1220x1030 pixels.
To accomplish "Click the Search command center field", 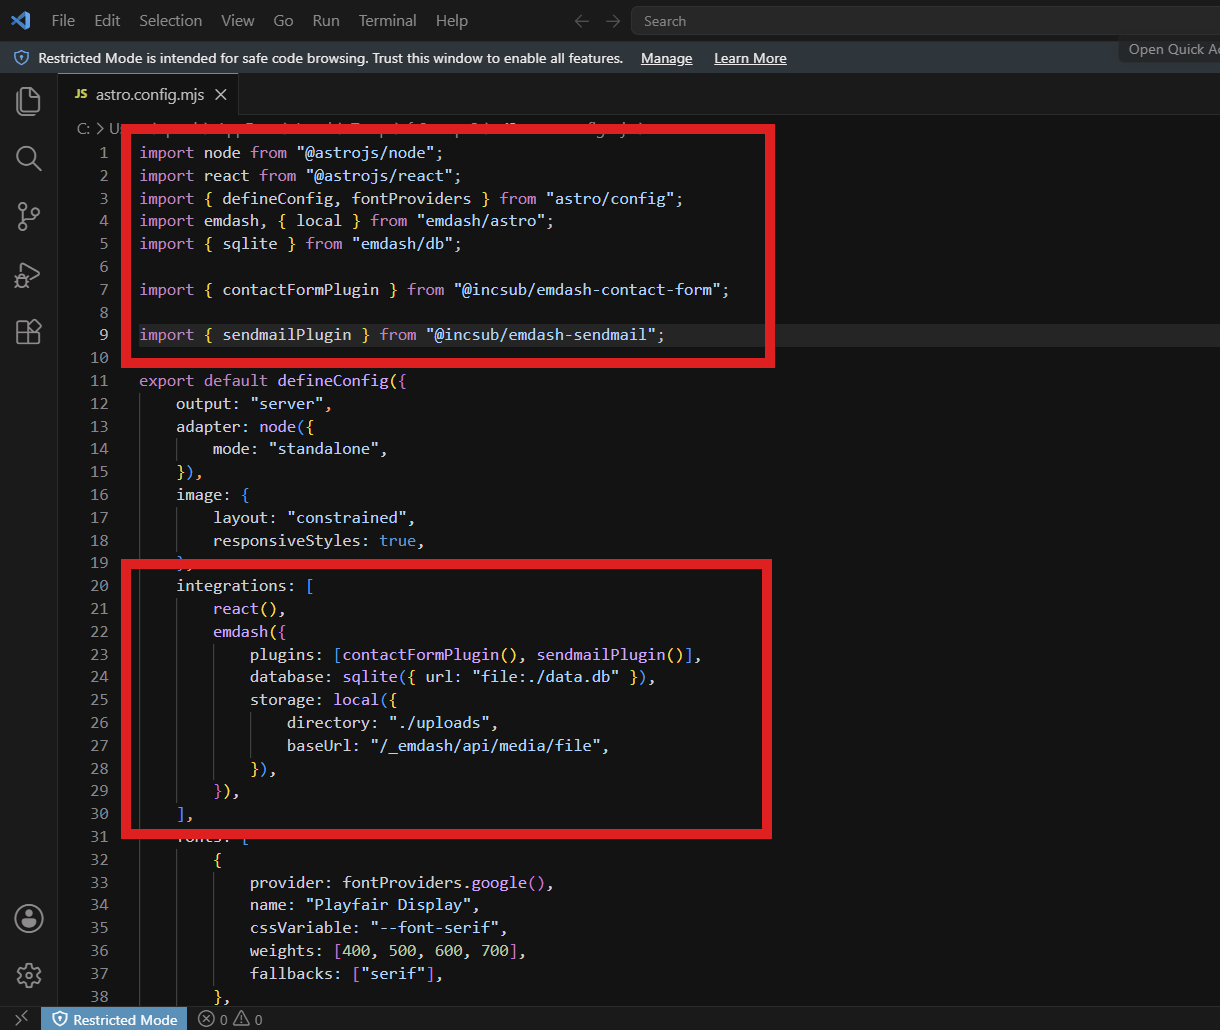I will click(x=925, y=21).
